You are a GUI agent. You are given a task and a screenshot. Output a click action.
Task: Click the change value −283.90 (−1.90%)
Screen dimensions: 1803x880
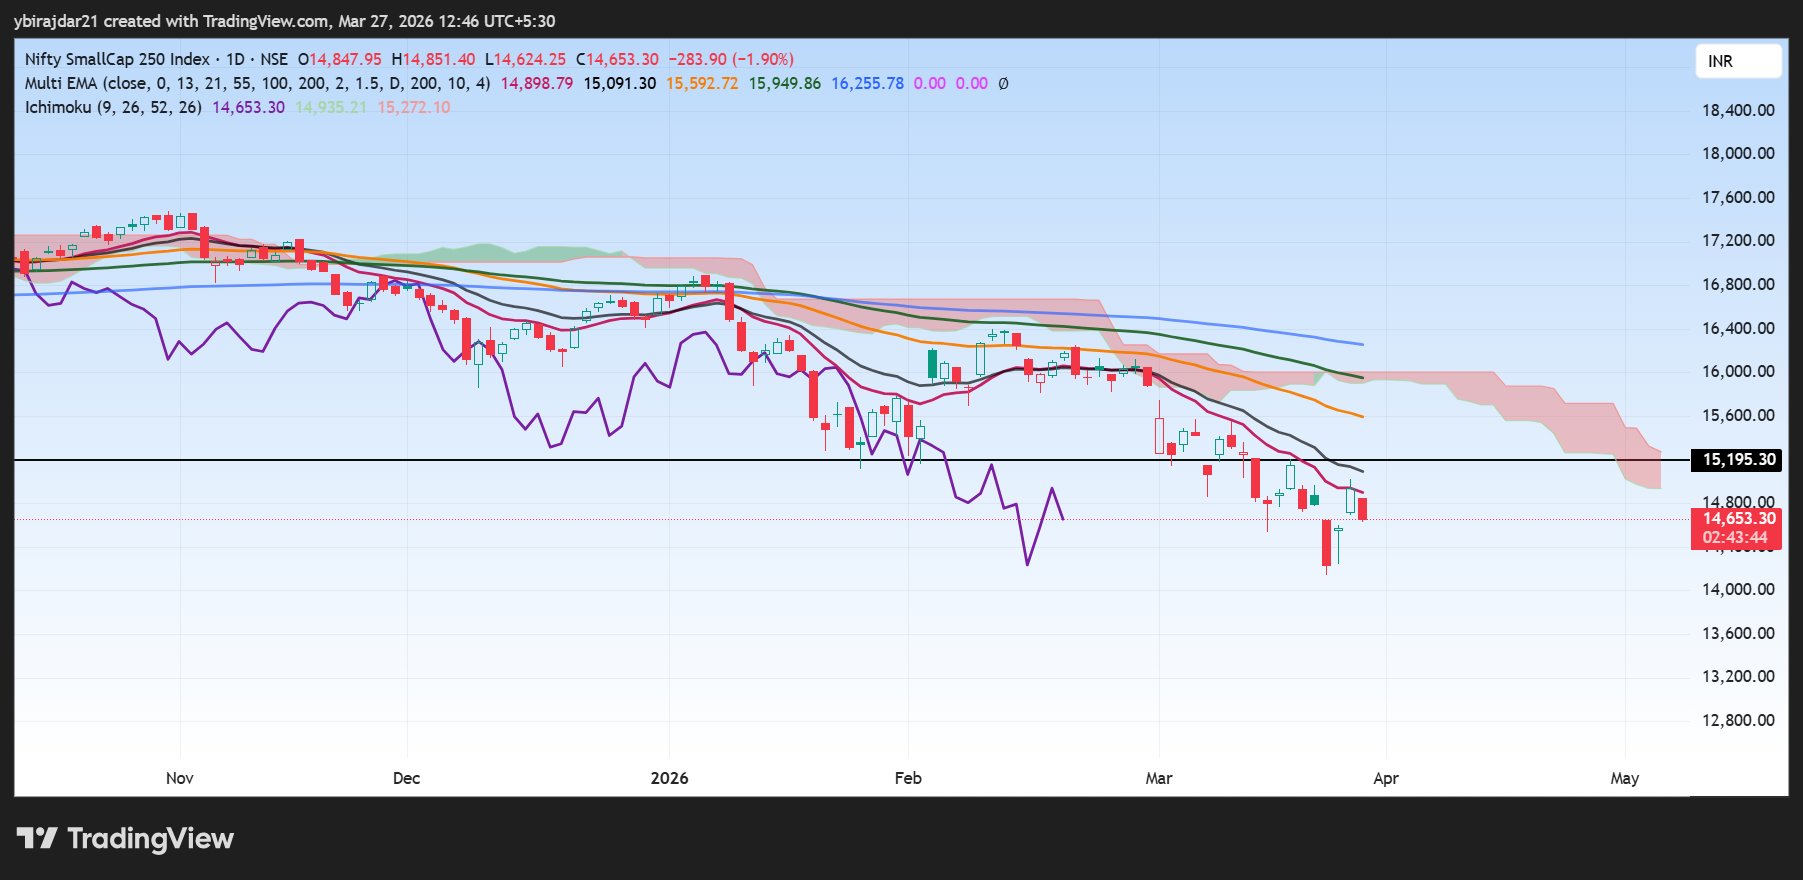731,59
